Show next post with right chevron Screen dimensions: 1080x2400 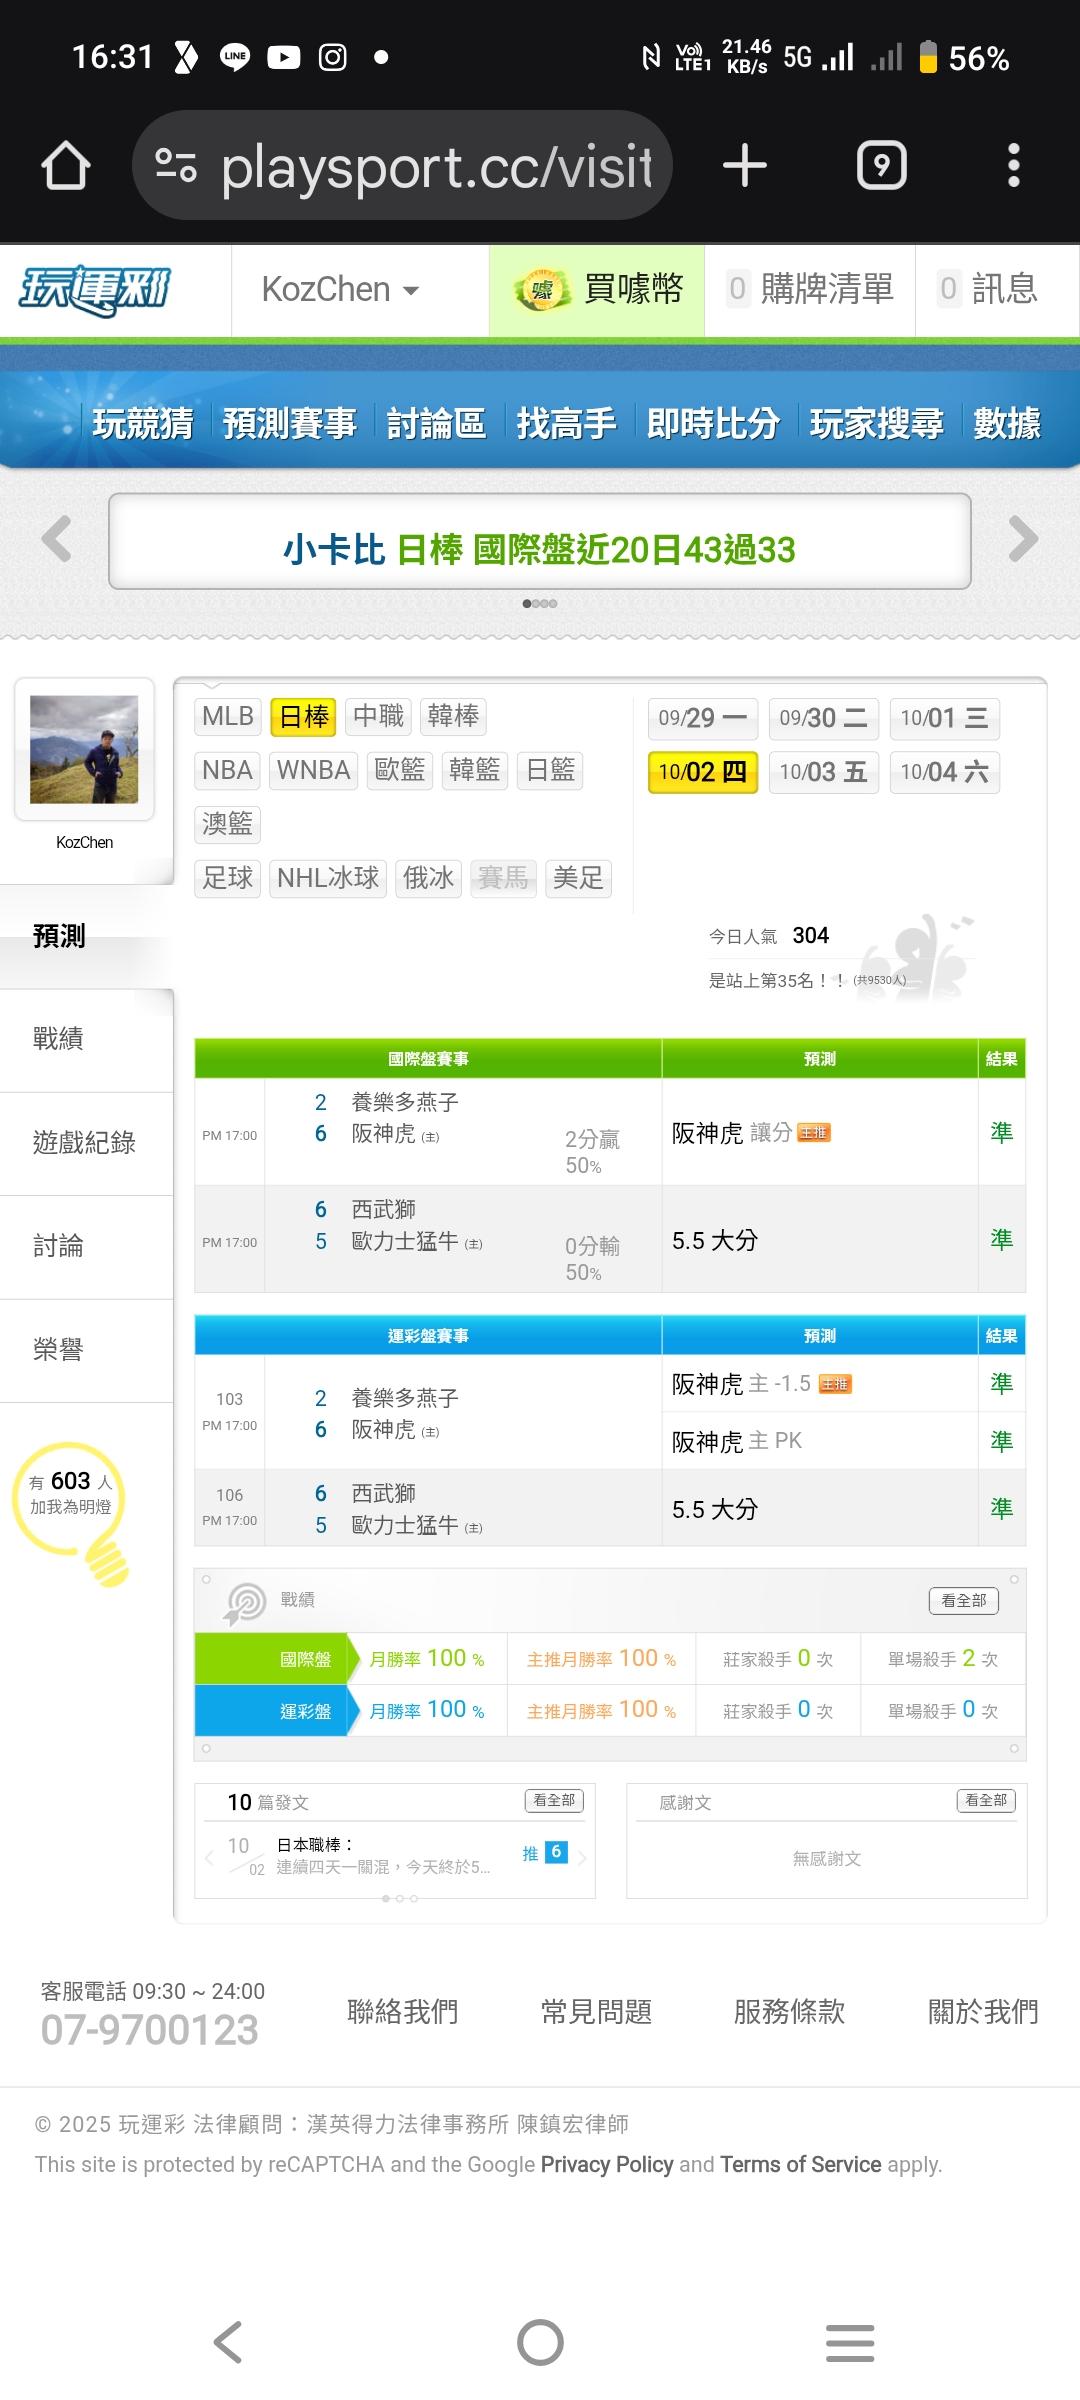coord(582,1858)
